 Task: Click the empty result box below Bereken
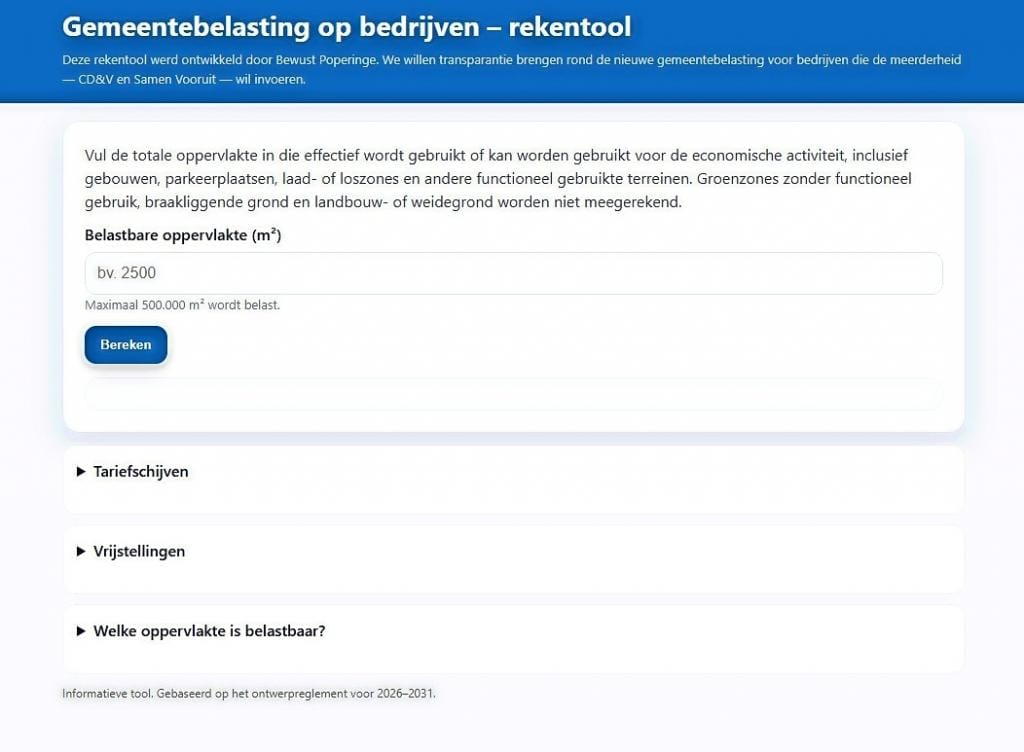click(514, 394)
